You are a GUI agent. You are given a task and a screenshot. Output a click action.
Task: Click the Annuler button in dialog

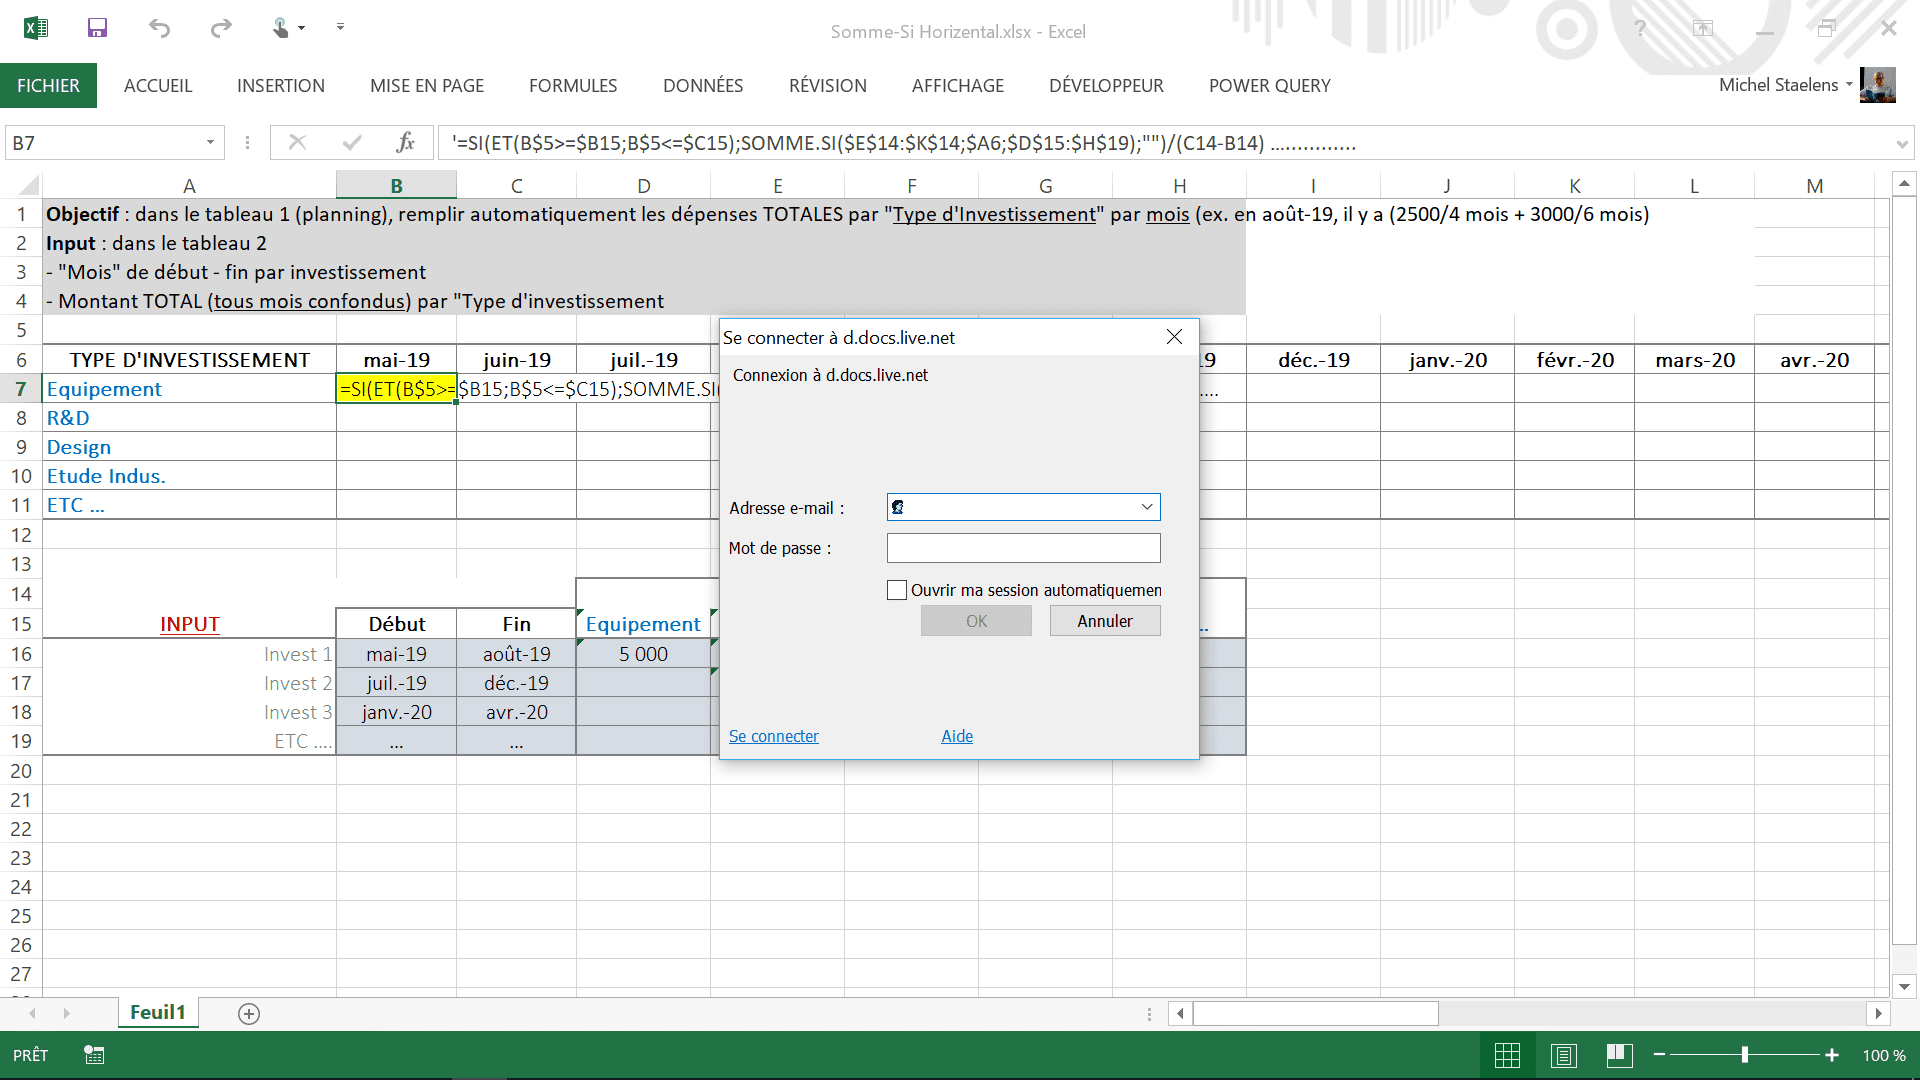1104,621
